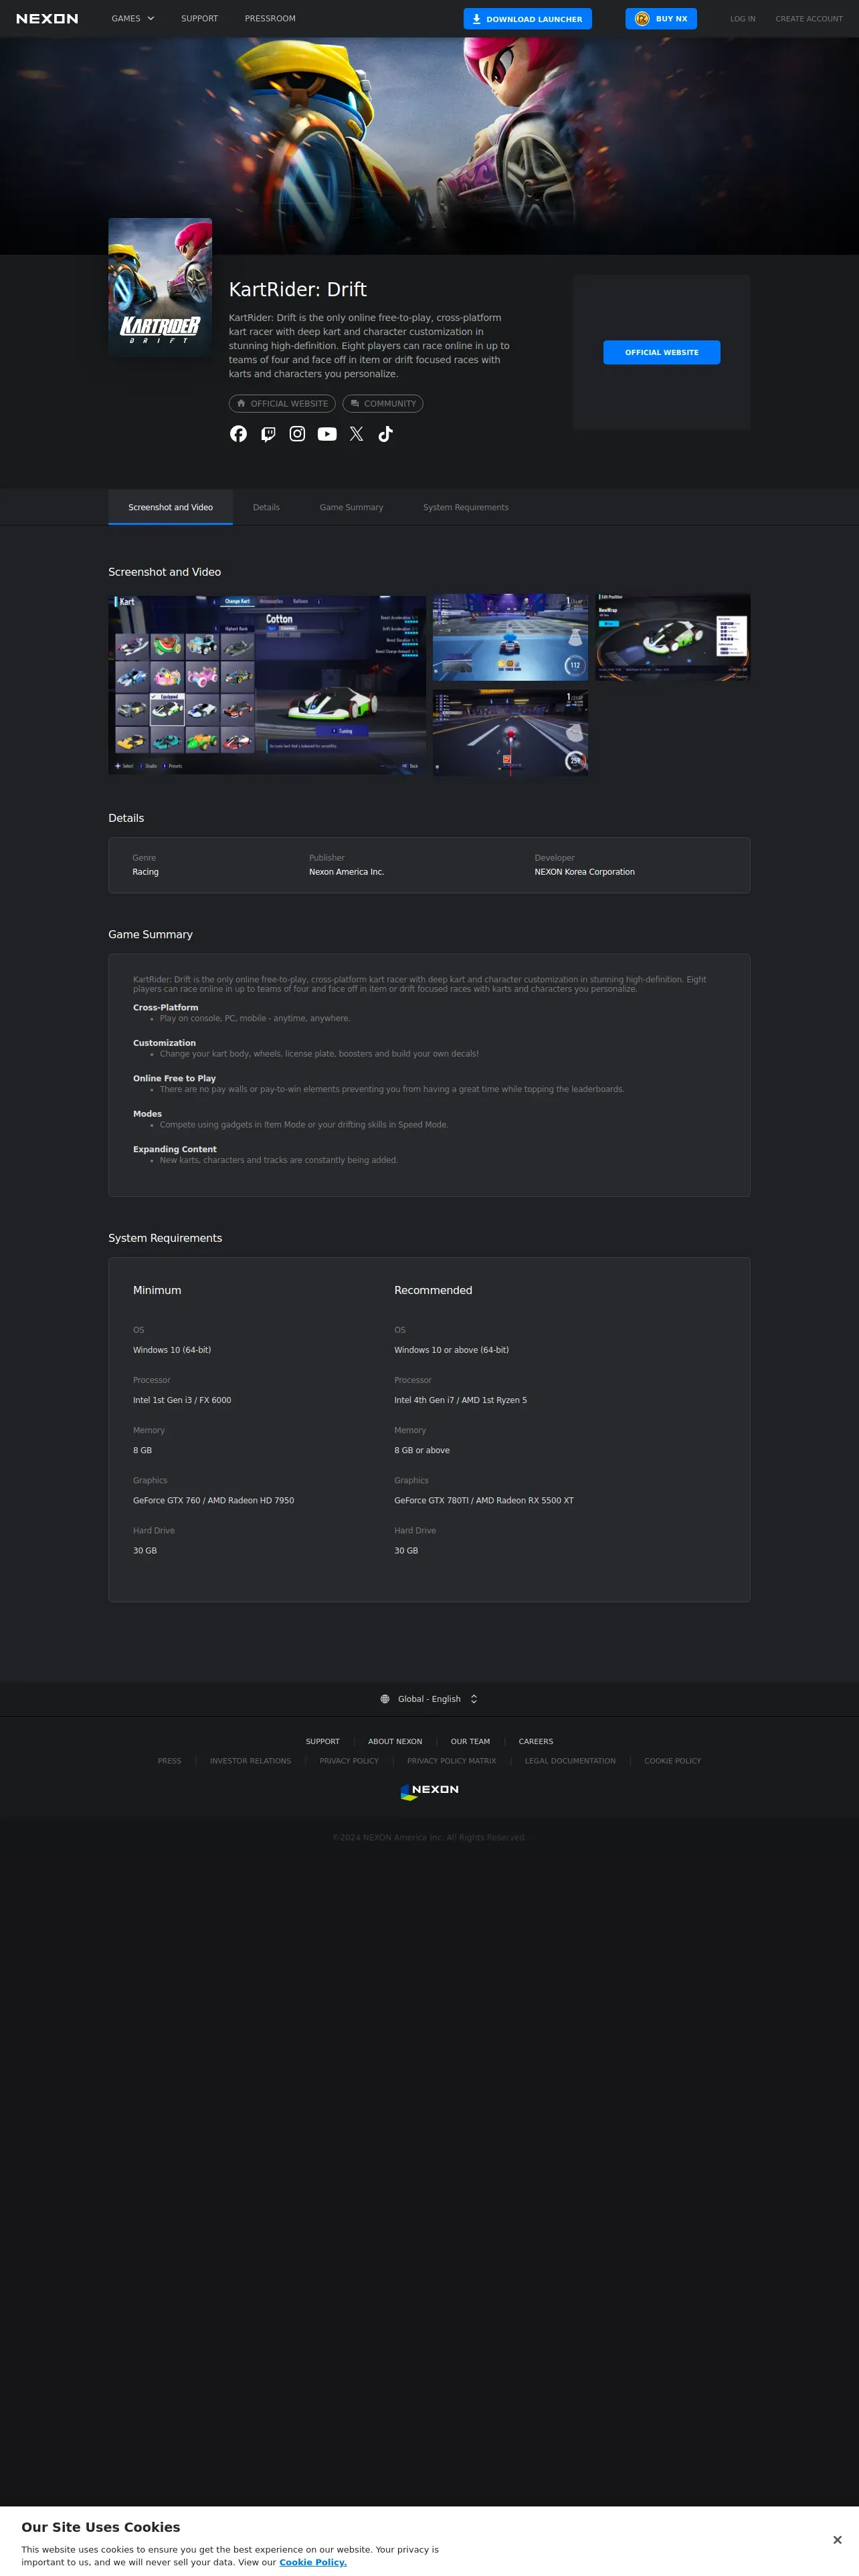Click the Nexon logo in the header
This screenshot has height=2576, width=859.
47,19
